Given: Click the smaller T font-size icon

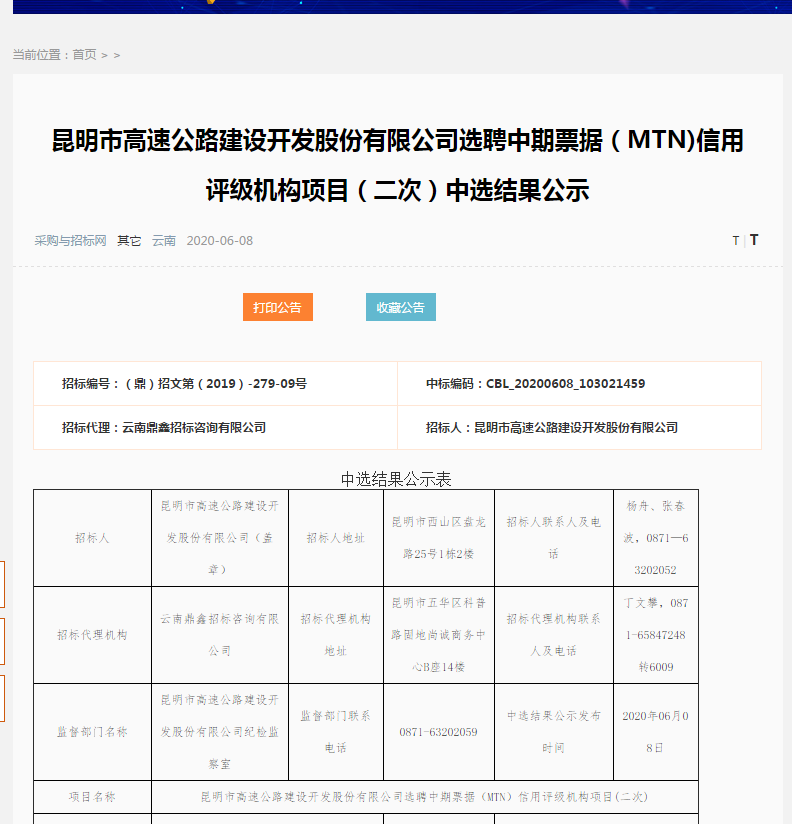Looking at the screenshot, I should pos(735,241).
